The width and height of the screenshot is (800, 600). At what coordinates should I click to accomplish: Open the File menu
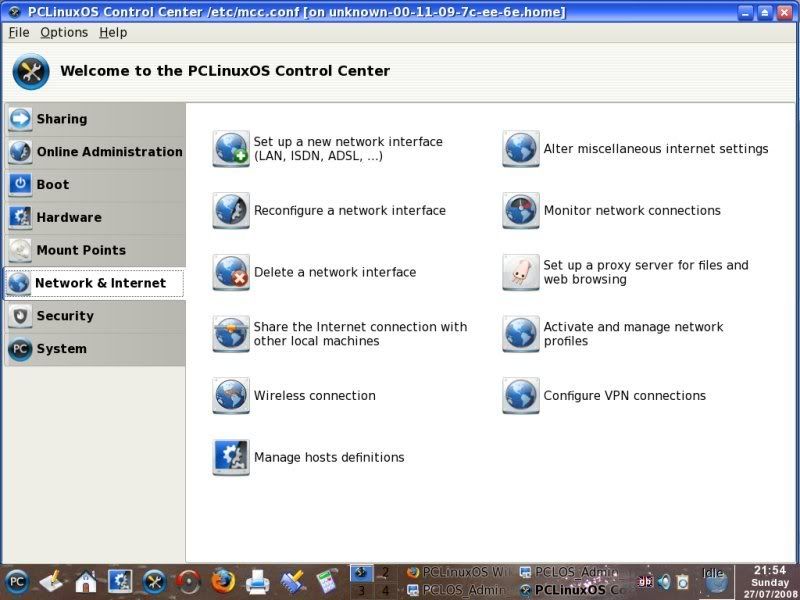[x=19, y=33]
